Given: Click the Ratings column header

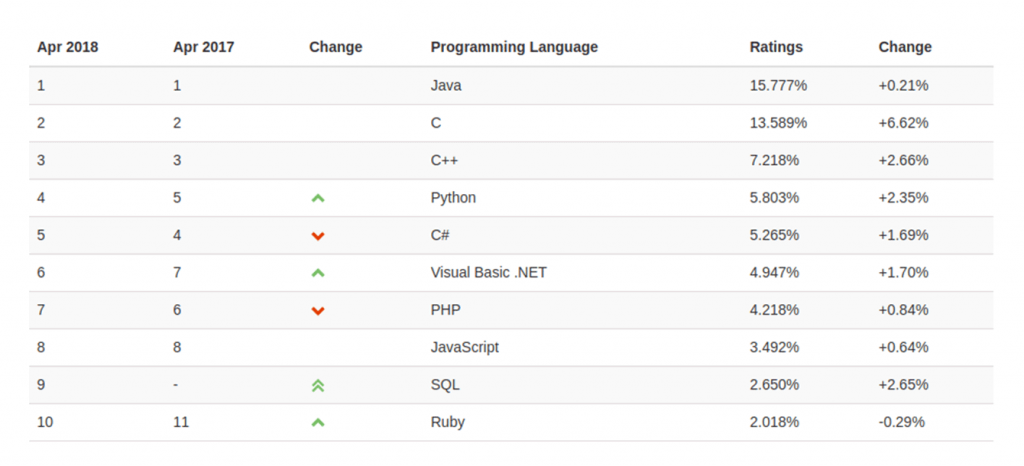Looking at the screenshot, I should (776, 47).
